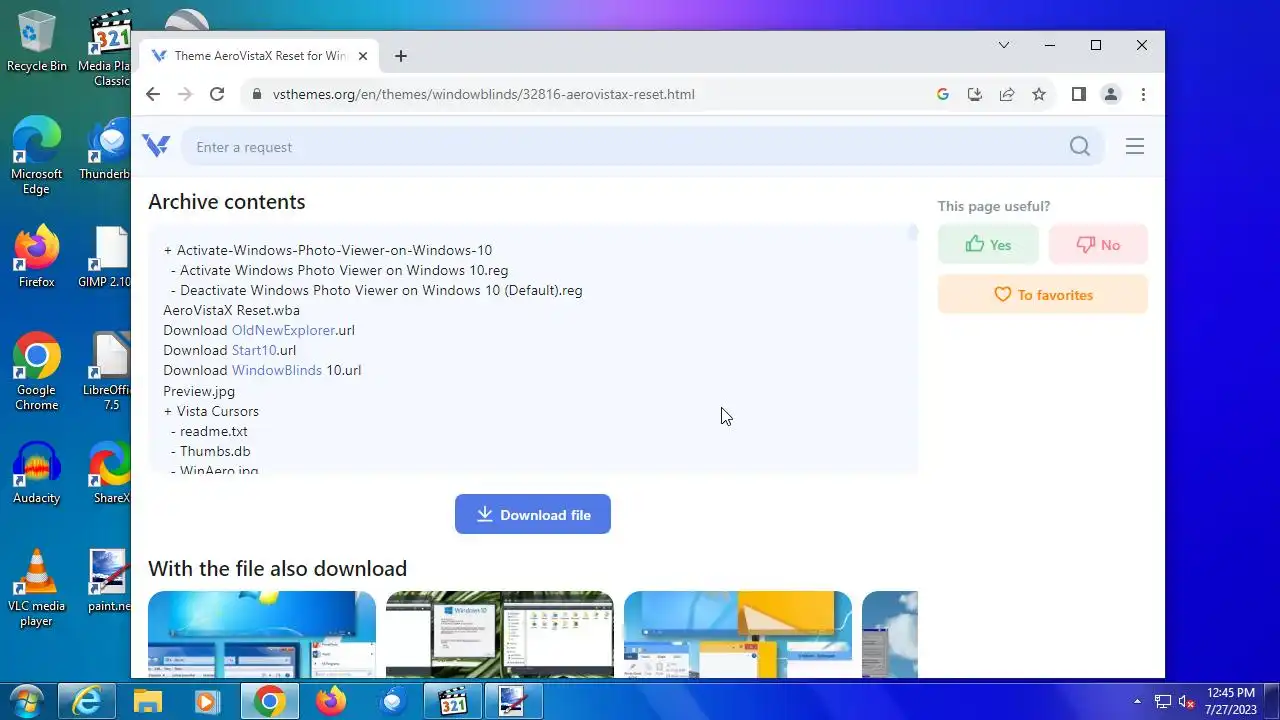This screenshot has height=720, width=1280.
Task: Open the Windows Start button
Action: pyautogui.click(x=27, y=702)
